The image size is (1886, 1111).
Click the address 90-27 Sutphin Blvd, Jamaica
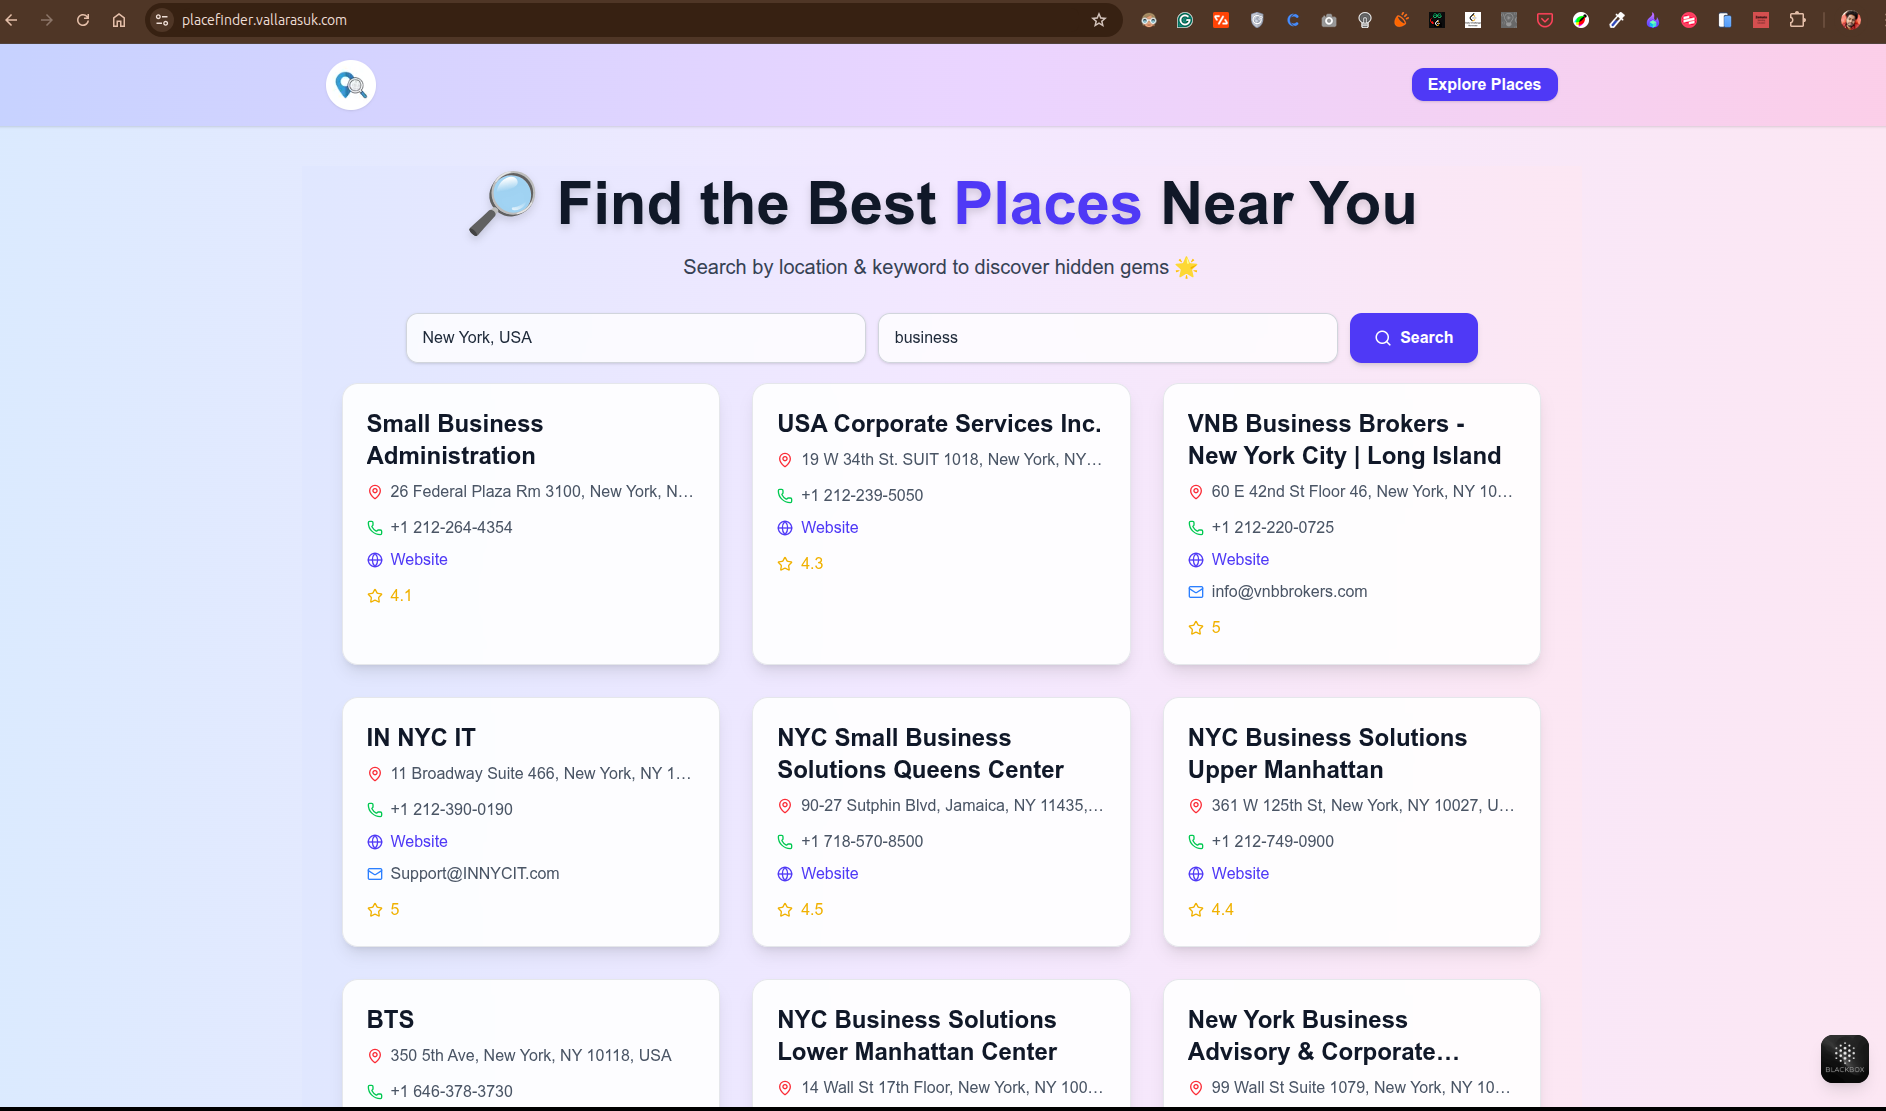pos(952,806)
